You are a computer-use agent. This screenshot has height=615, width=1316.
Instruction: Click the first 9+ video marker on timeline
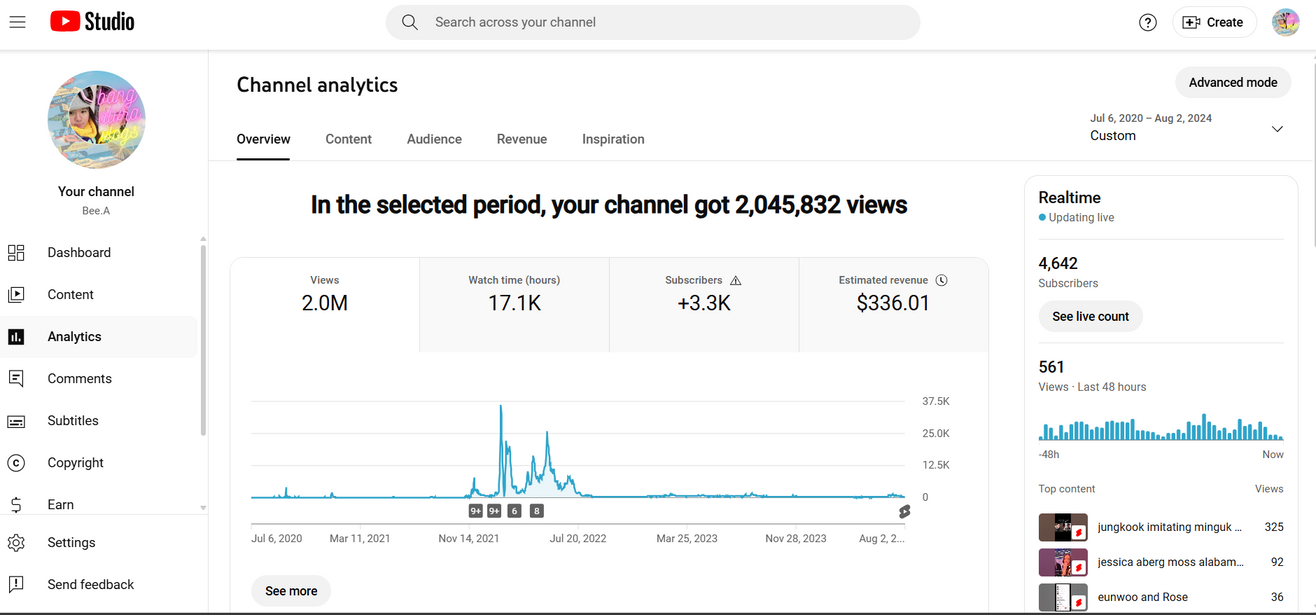[x=476, y=511]
